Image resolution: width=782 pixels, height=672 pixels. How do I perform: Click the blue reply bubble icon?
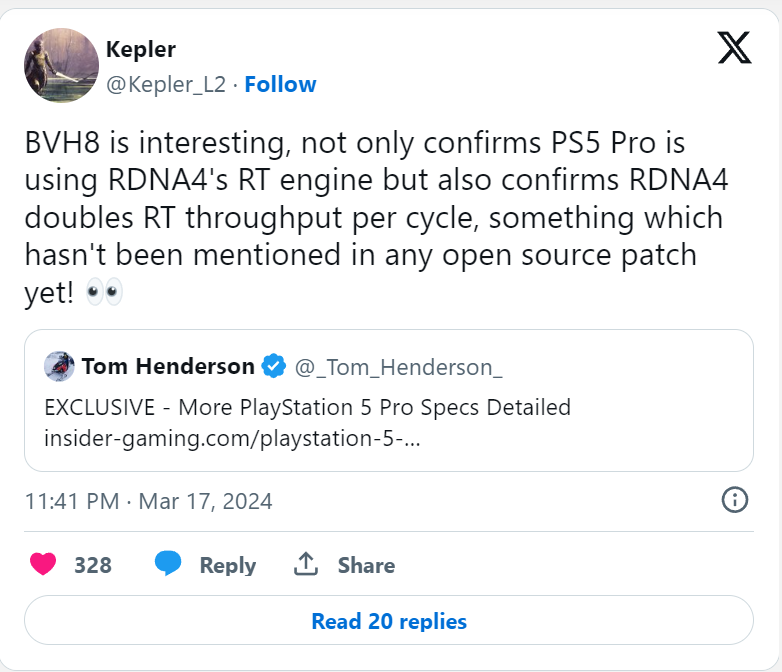click(168, 564)
